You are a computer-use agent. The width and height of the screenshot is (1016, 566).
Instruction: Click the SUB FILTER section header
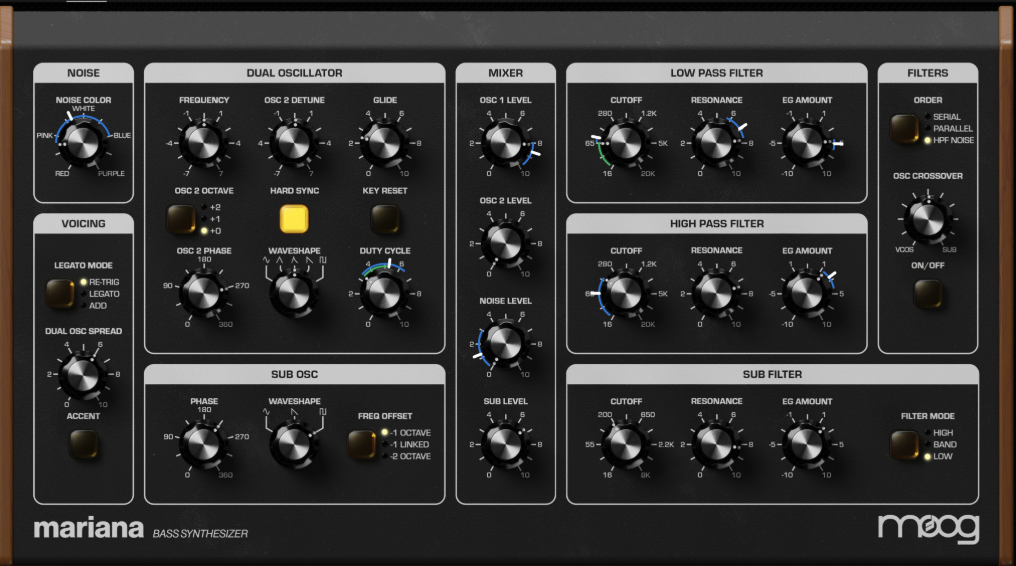[772, 374]
